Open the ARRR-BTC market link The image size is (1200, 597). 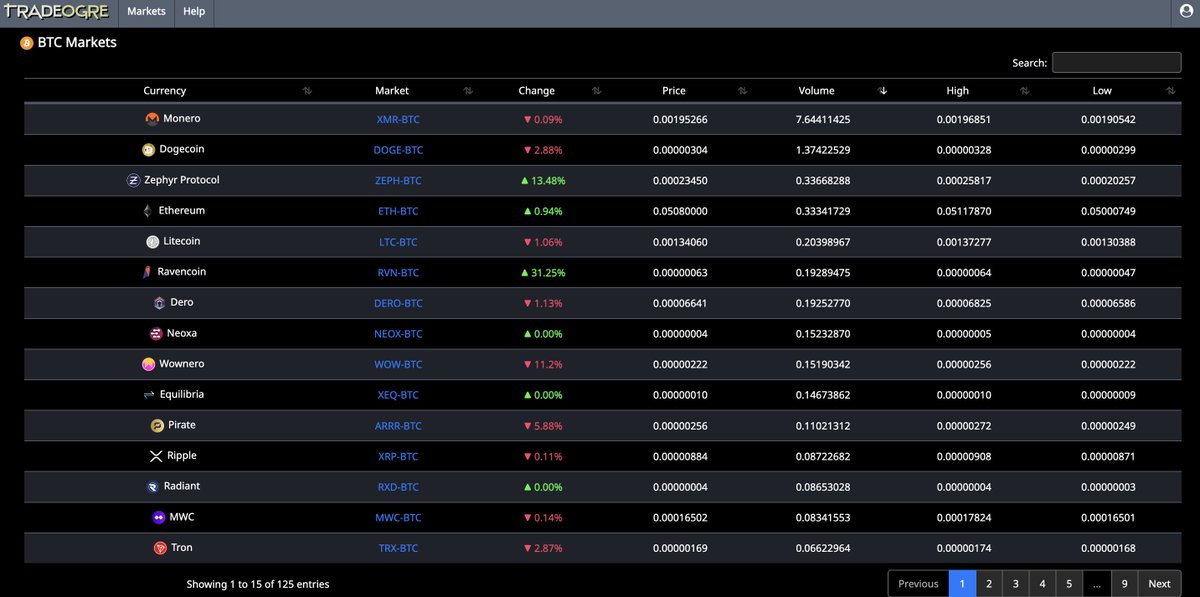click(x=398, y=426)
